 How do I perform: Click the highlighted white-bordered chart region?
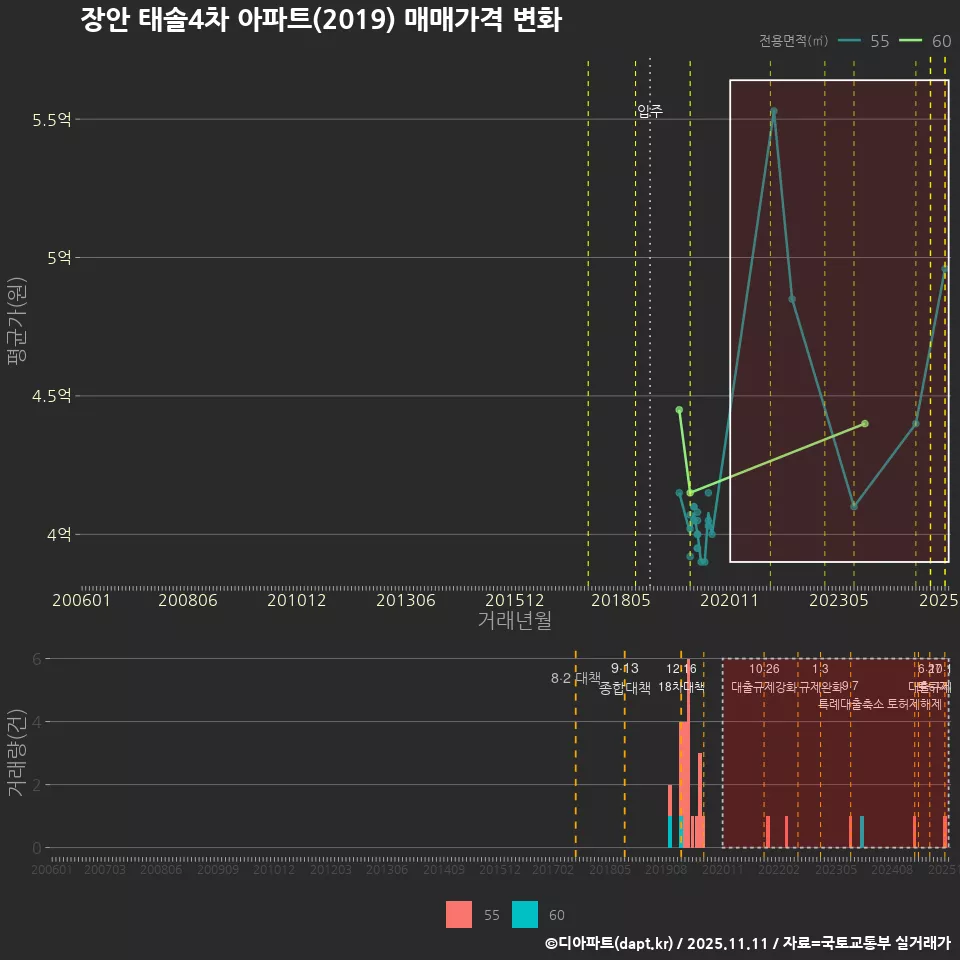[838, 320]
